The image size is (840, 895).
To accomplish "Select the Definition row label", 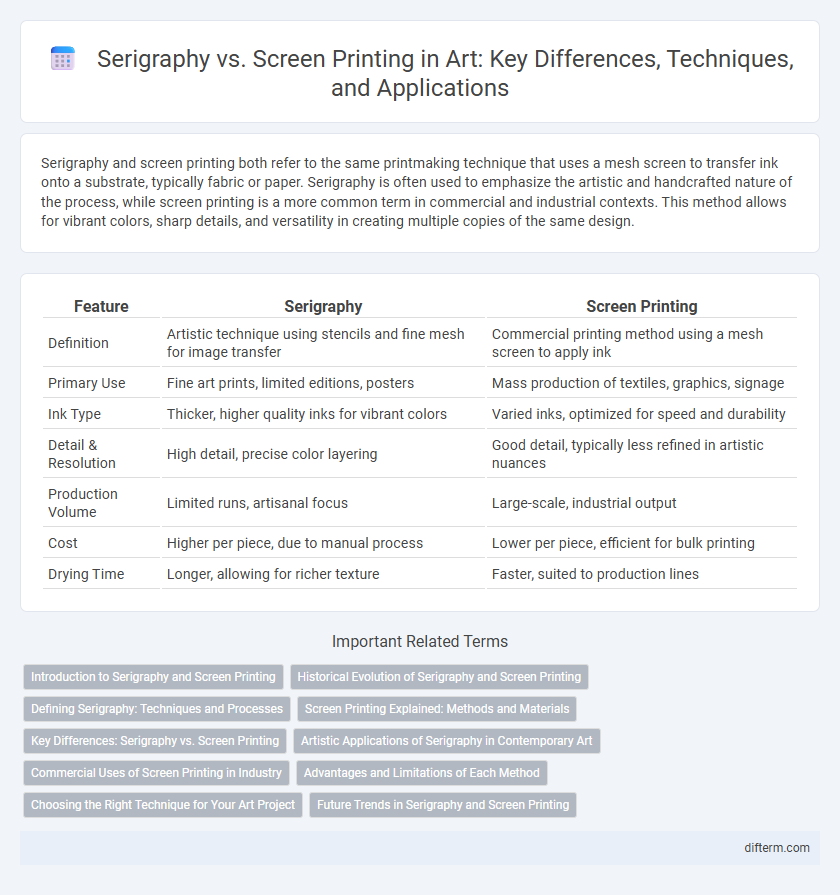I will click(78, 343).
